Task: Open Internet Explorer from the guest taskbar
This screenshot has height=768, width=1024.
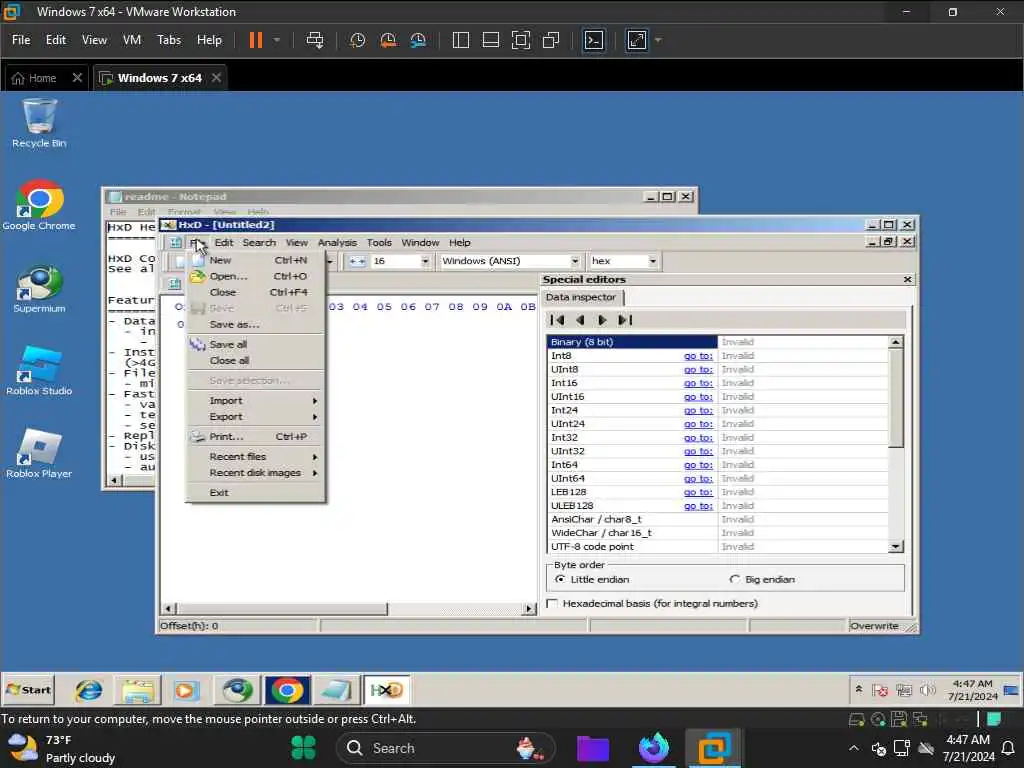Action: (x=88, y=690)
